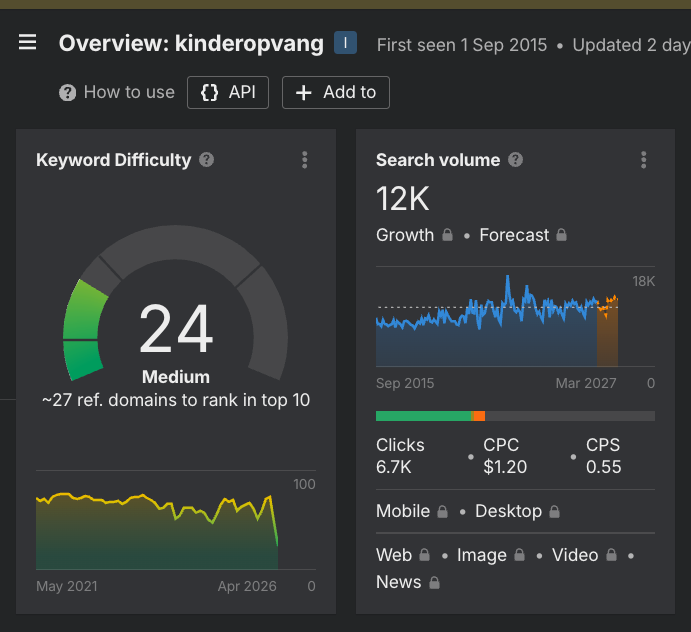
Task: Click the blue intent badge next to kinderopvang
Action: click(x=345, y=43)
